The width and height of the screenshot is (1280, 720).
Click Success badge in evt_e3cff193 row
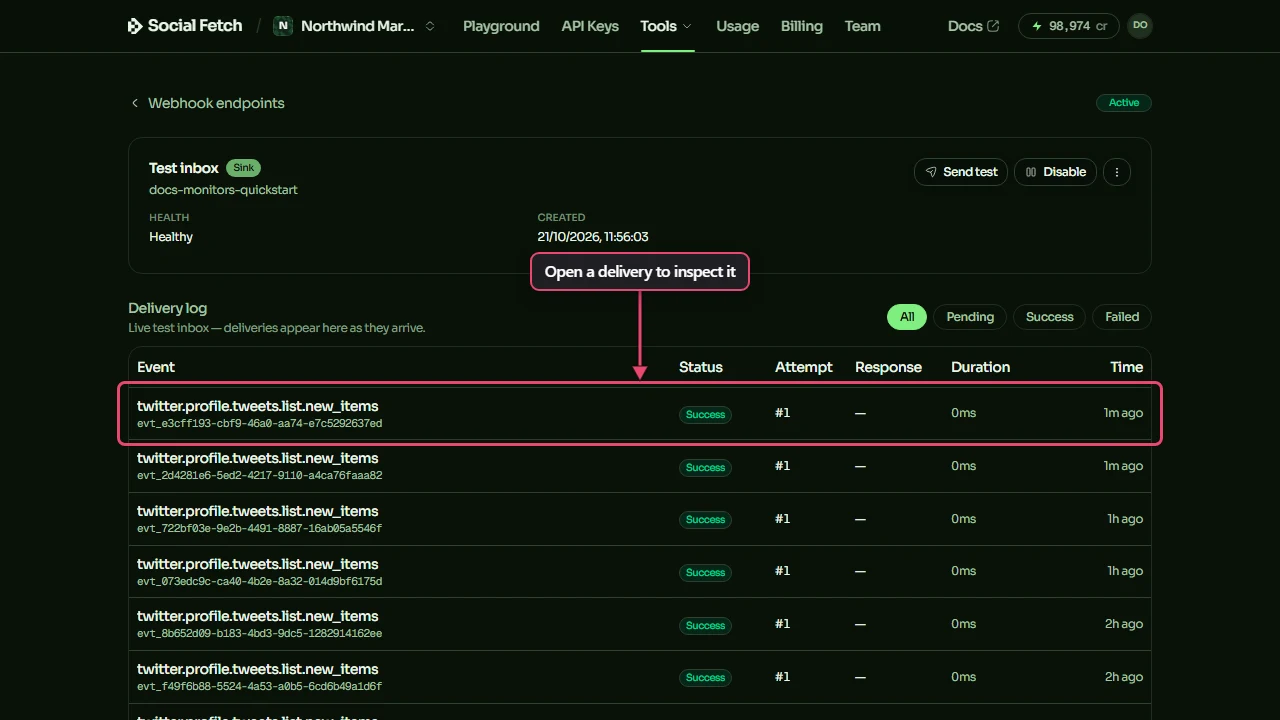point(705,414)
